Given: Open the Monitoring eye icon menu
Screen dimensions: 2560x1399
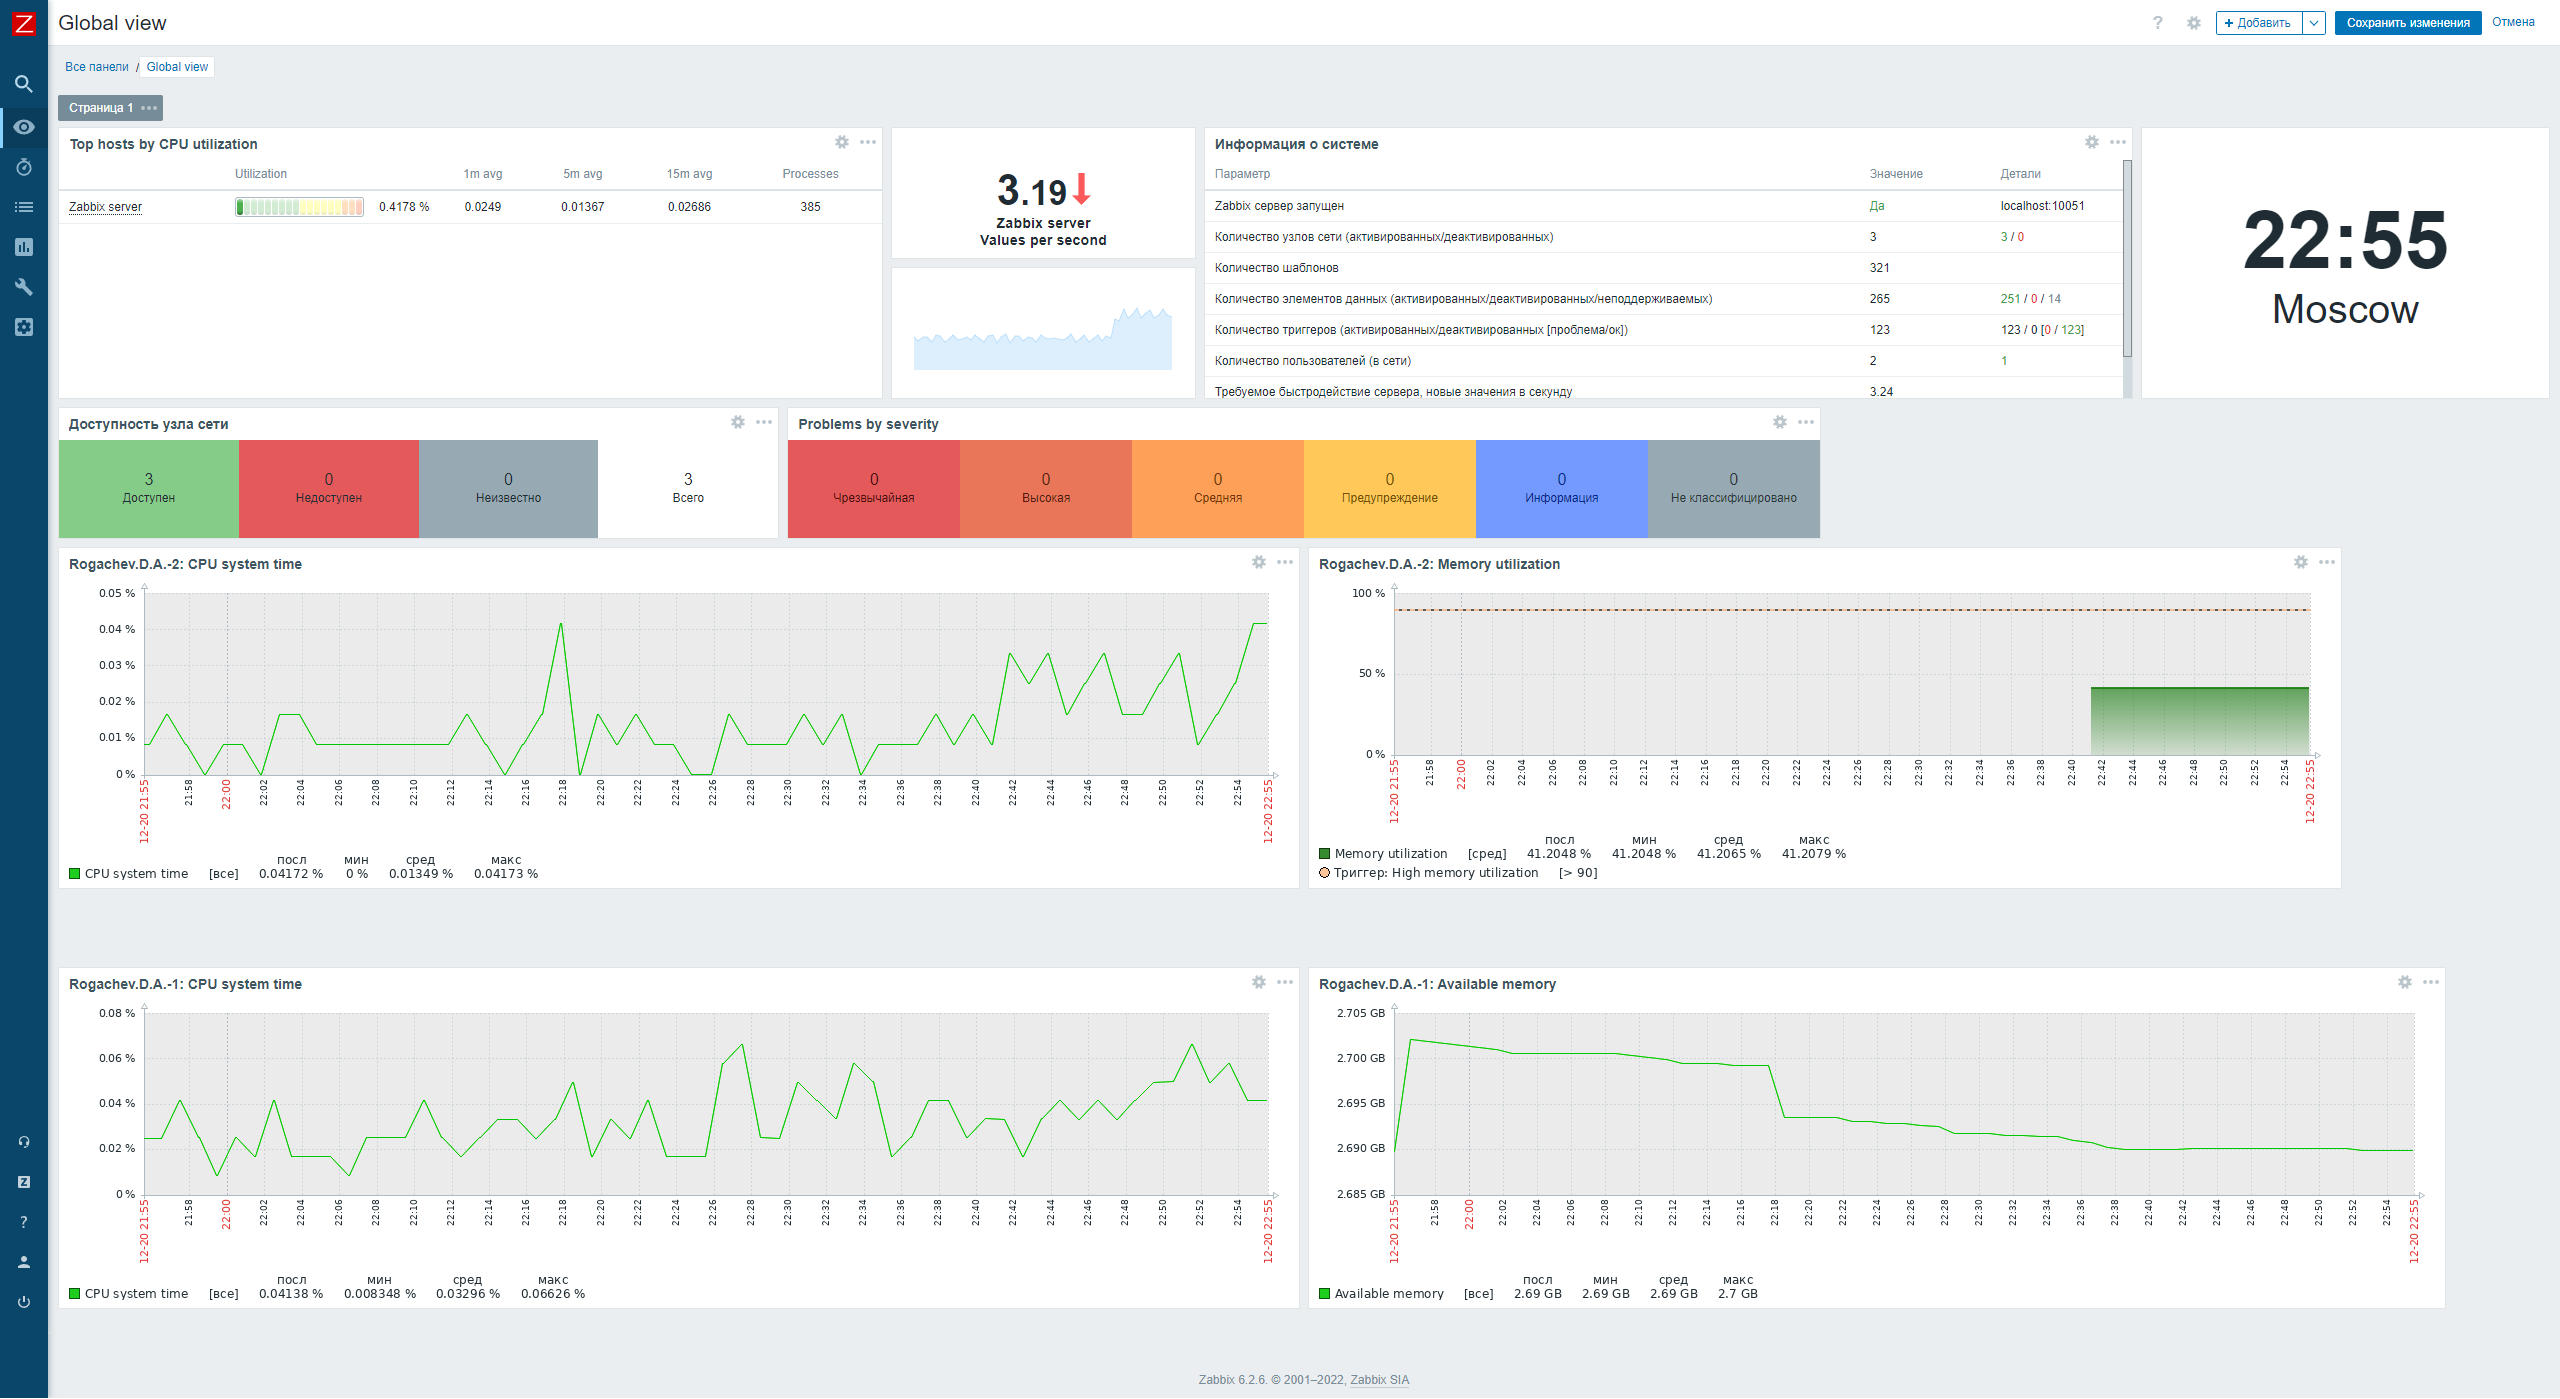Looking at the screenshot, I should (24, 127).
